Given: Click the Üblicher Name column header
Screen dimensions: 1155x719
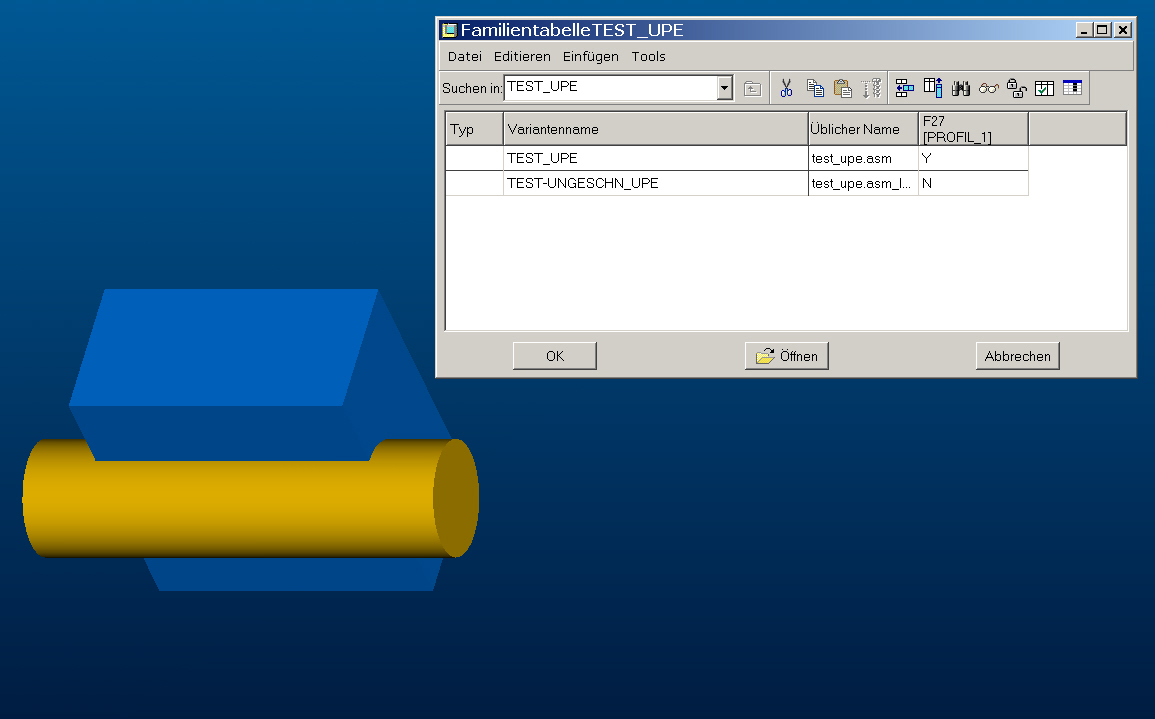Looking at the screenshot, I should click(x=863, y=129).
